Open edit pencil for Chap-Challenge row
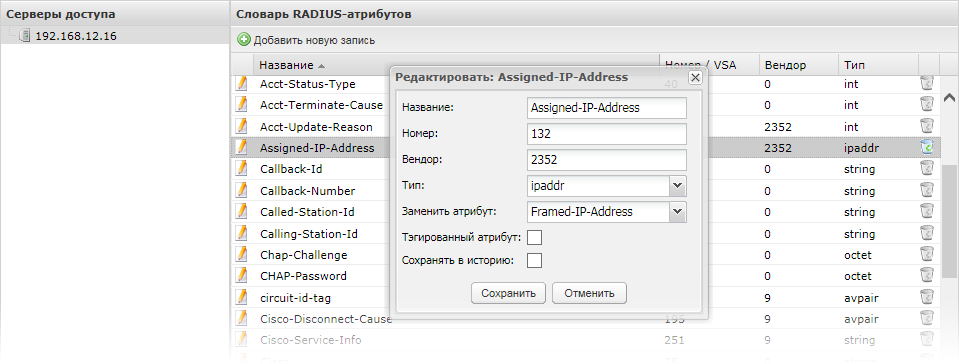This screenshot has width=959, height=364. pos(242,254)
